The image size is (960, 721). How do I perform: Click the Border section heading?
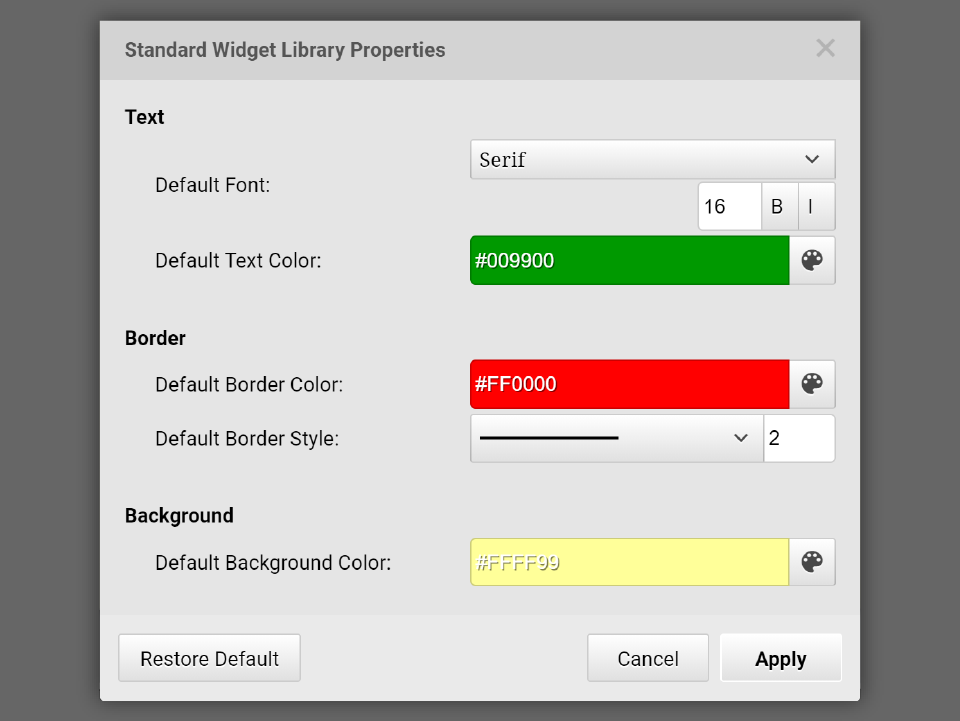[x=155, y=338]
